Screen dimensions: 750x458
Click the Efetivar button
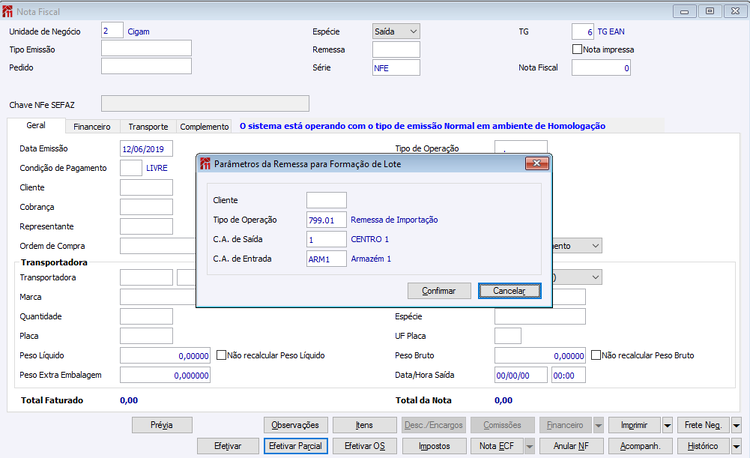[228, 446]
